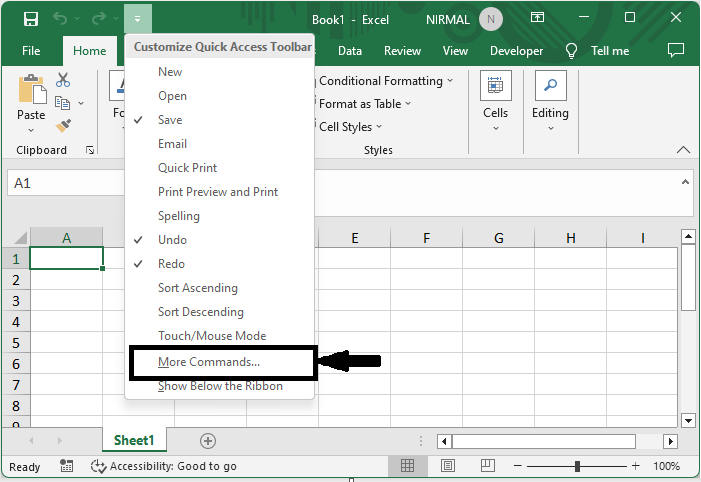This screenshot has height=482, width=701.
Task: Uncheck Undo in the Customize menu
Action: coord(172,240)
